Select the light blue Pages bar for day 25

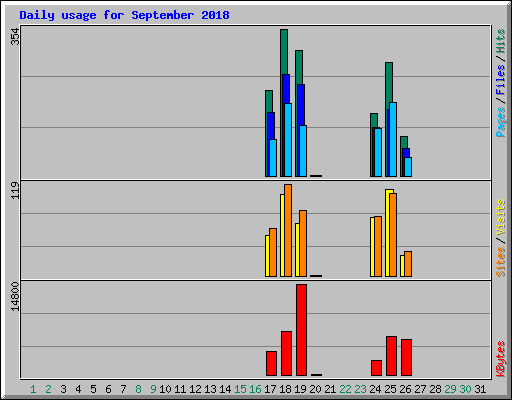[x=393, y=140]
